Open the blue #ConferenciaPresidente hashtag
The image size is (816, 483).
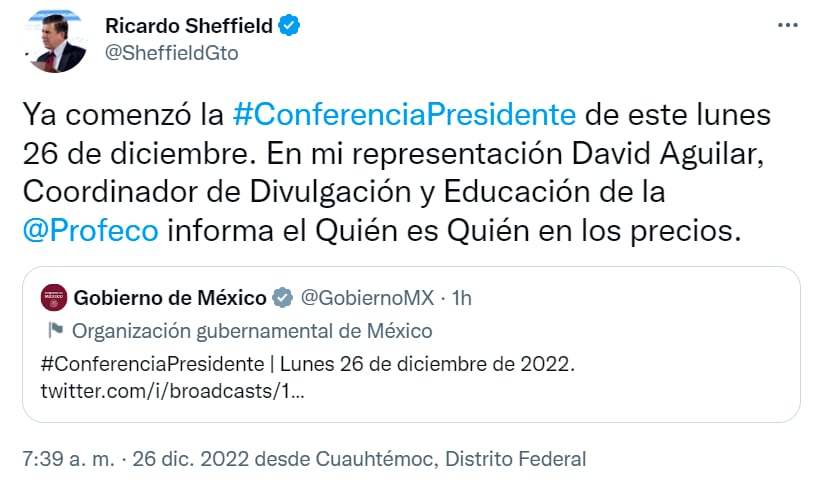[404, 114]
